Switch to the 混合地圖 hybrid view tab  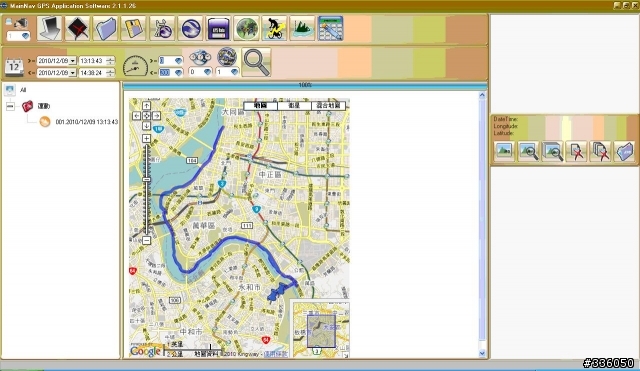tap(328, 106)
